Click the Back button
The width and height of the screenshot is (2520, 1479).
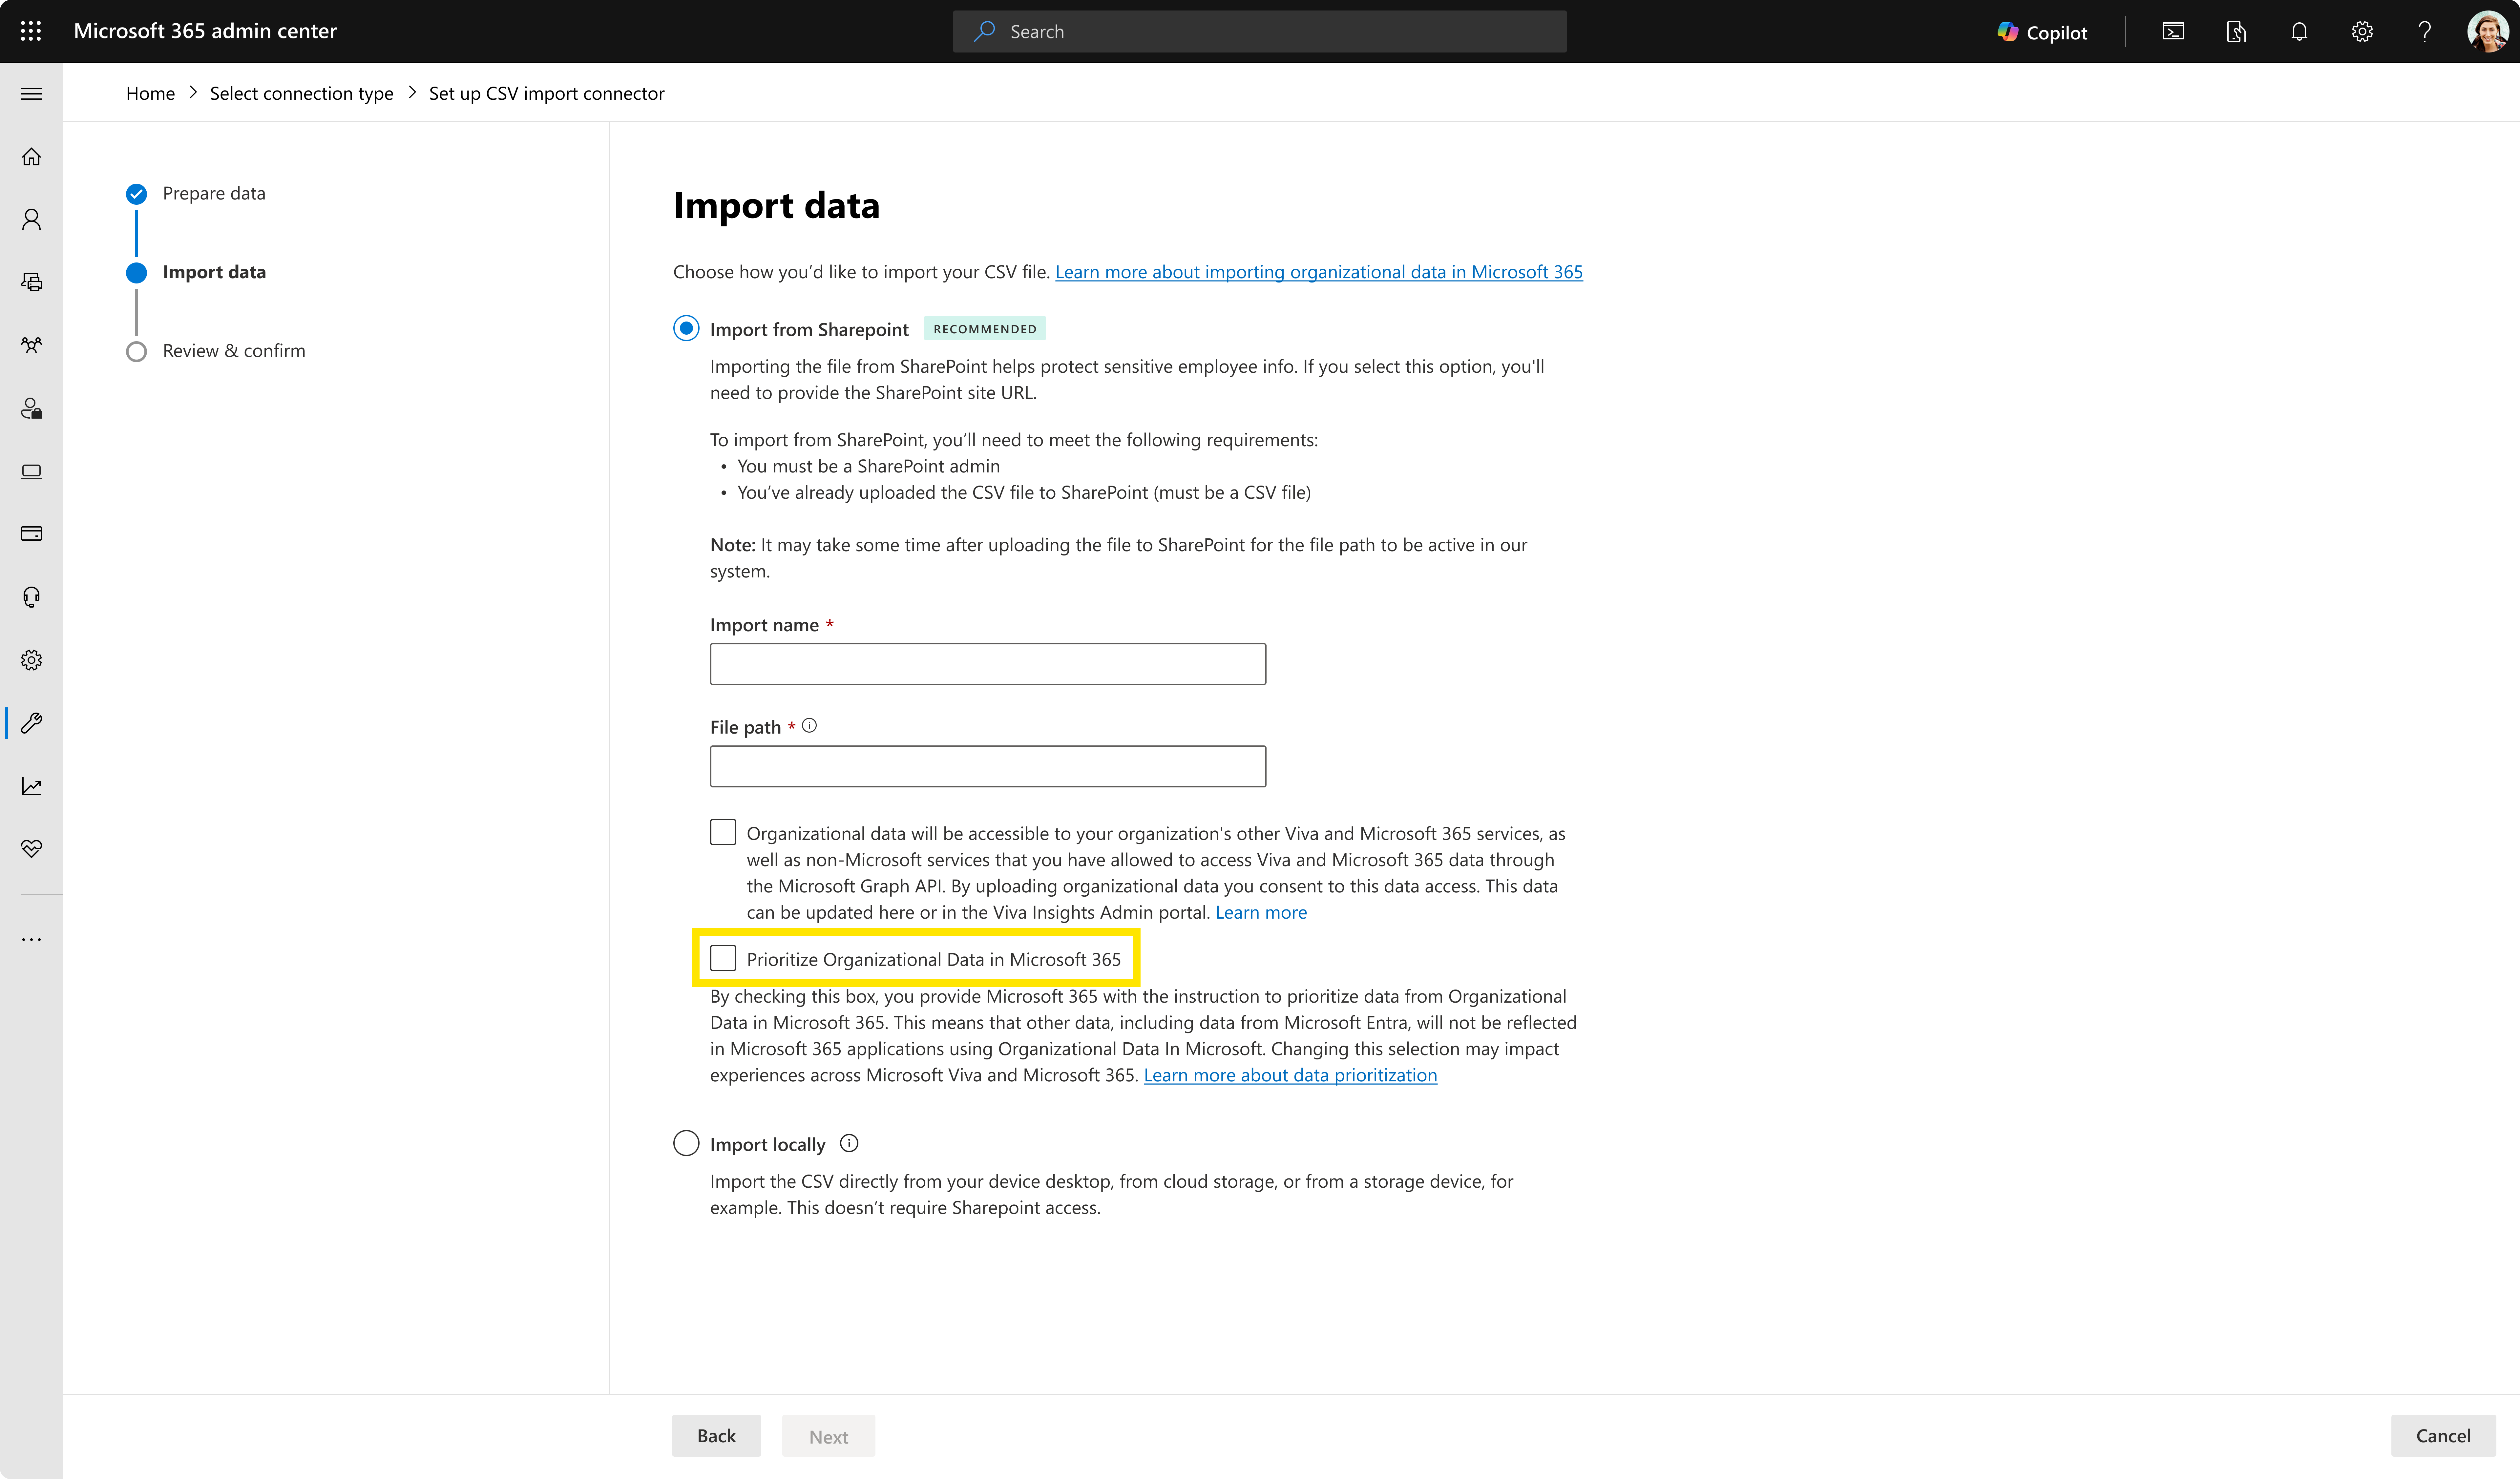716,1435
